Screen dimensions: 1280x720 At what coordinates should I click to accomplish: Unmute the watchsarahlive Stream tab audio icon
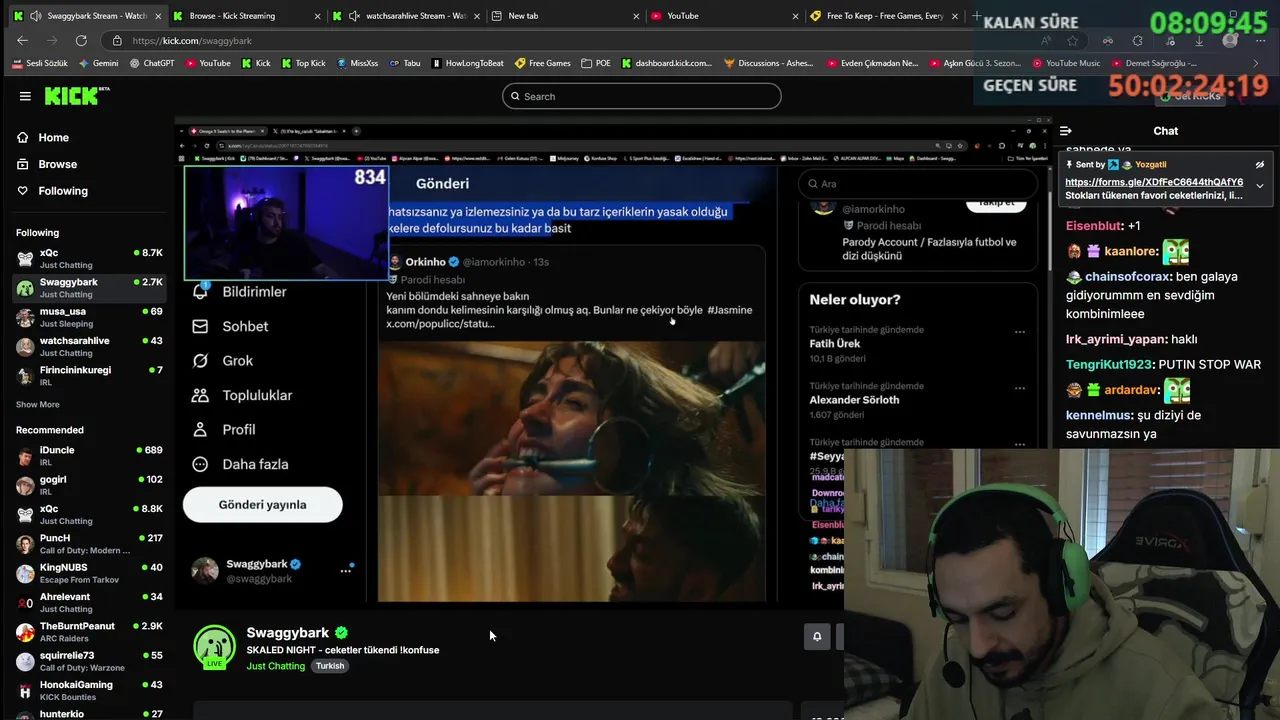(354, 16)
